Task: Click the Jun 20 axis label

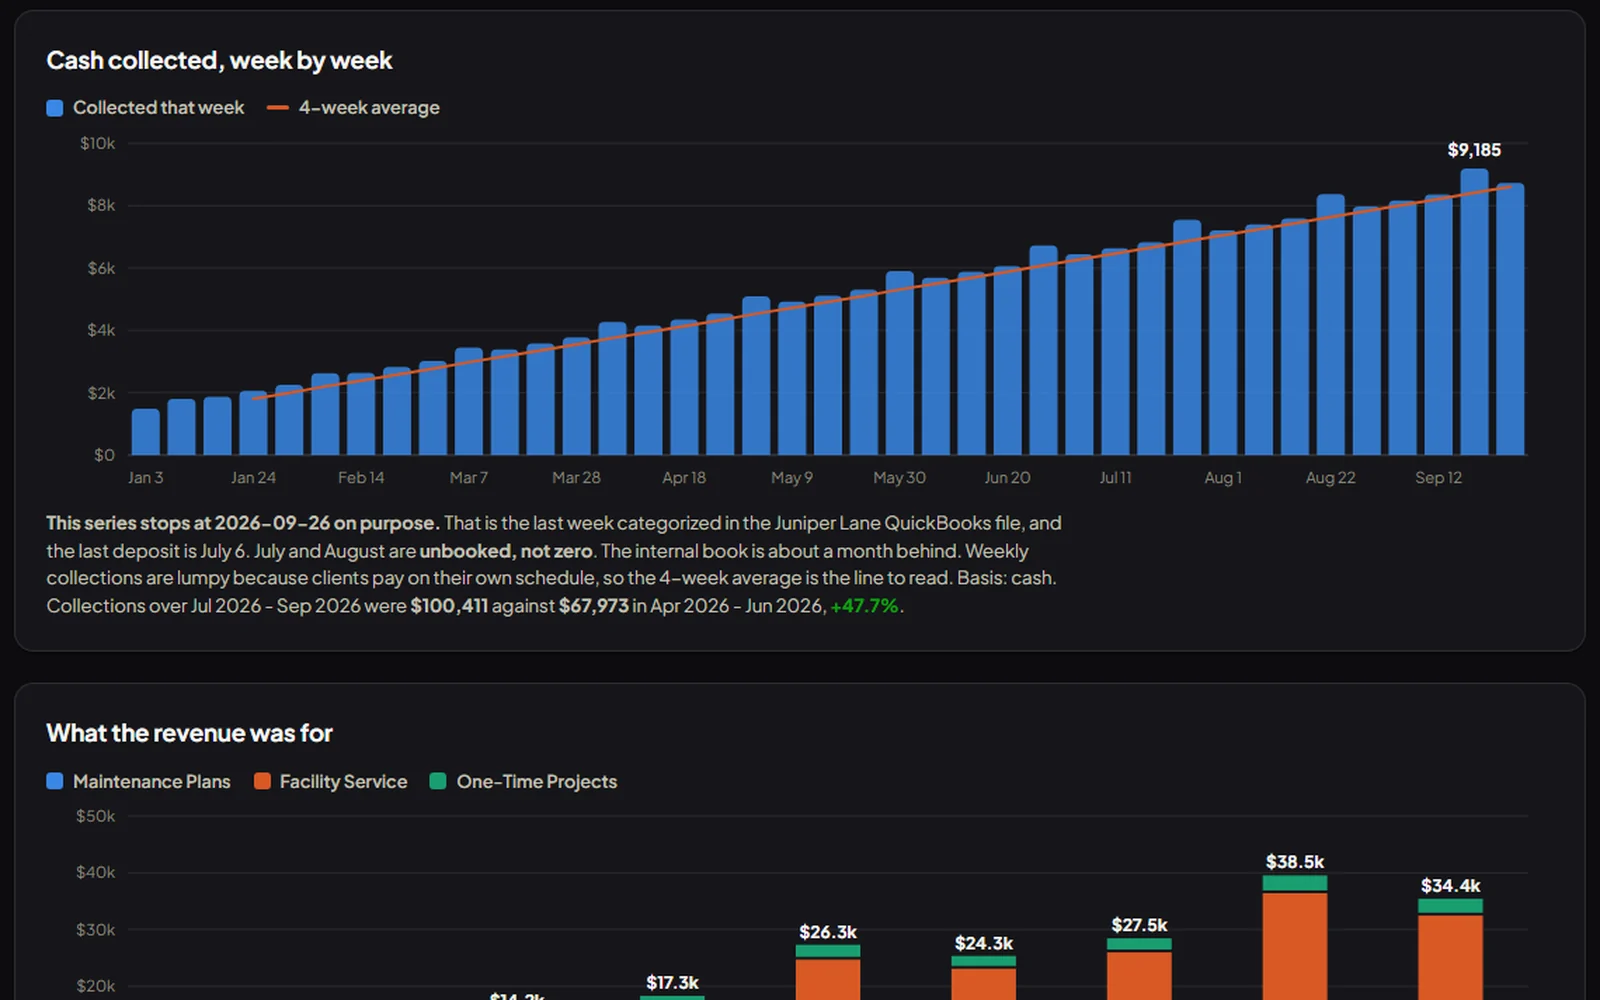Action: click(1007, 478)
